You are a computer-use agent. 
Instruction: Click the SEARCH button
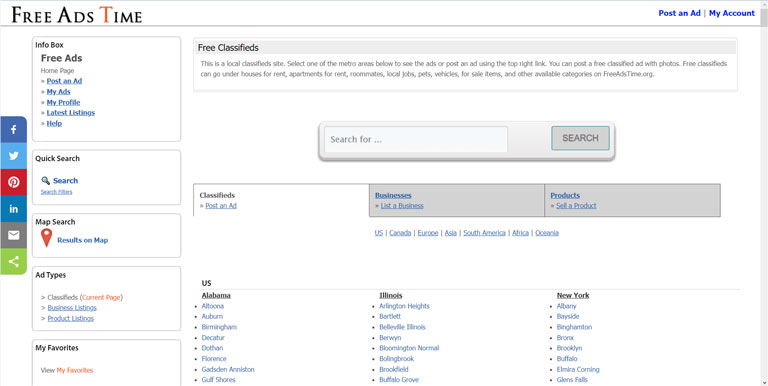[580, 138]
